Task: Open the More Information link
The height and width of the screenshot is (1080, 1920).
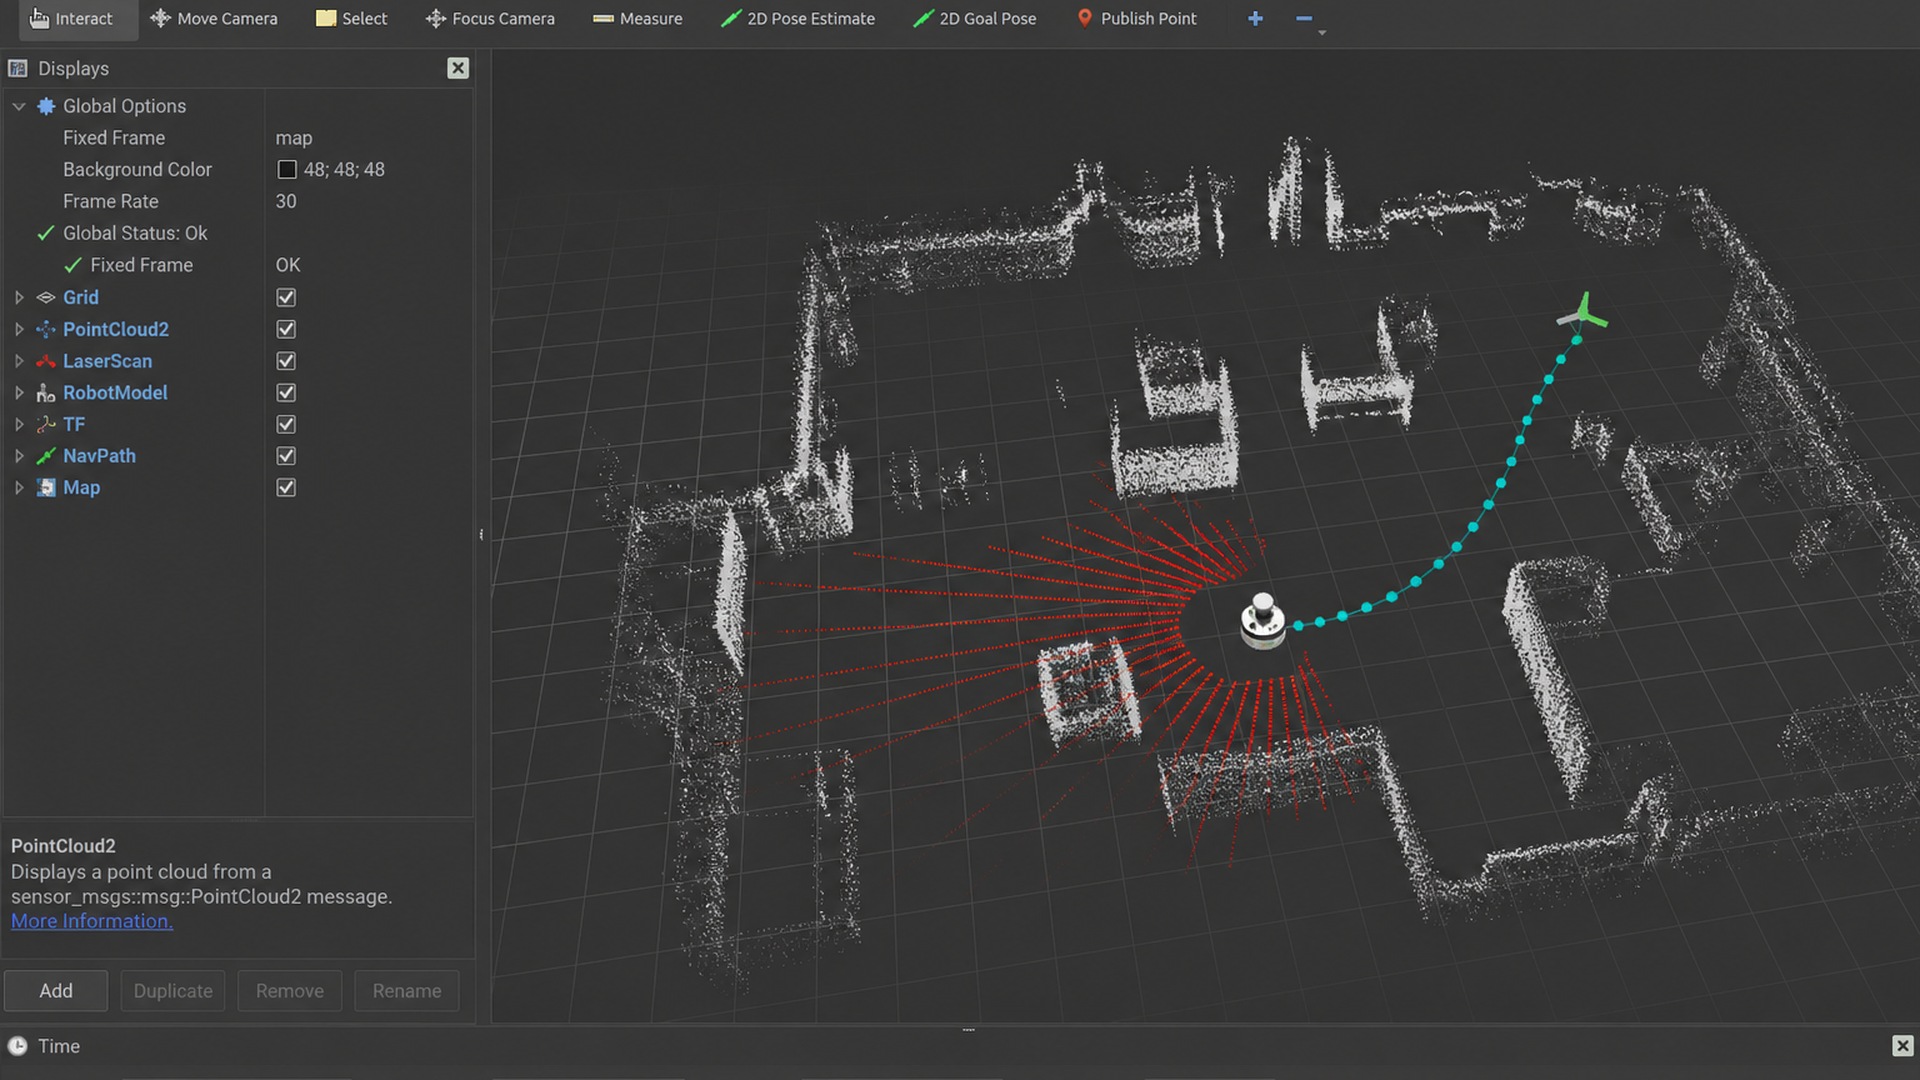Action: 92,921
